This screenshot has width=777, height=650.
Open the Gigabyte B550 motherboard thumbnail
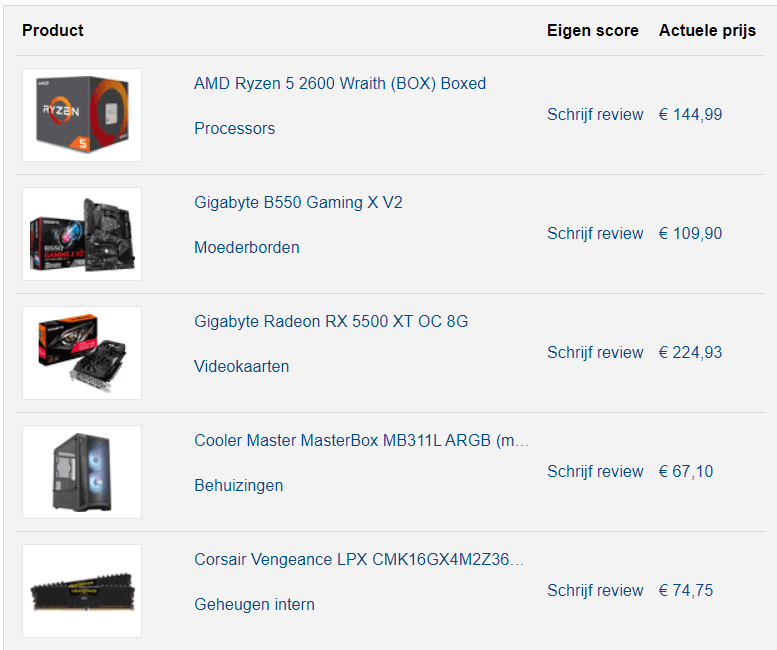pyautogui.click(x=82, y=234)
